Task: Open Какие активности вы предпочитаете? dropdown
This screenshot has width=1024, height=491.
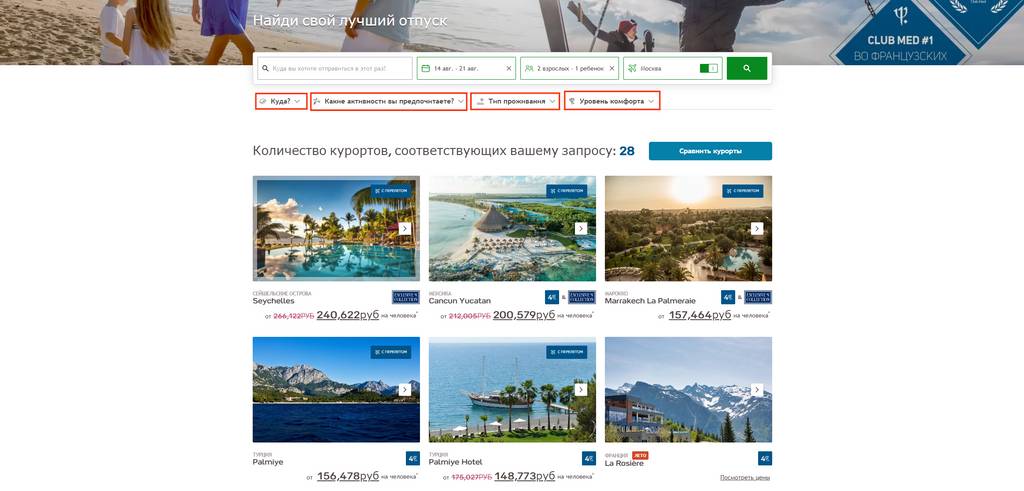Action: [389, 101]
